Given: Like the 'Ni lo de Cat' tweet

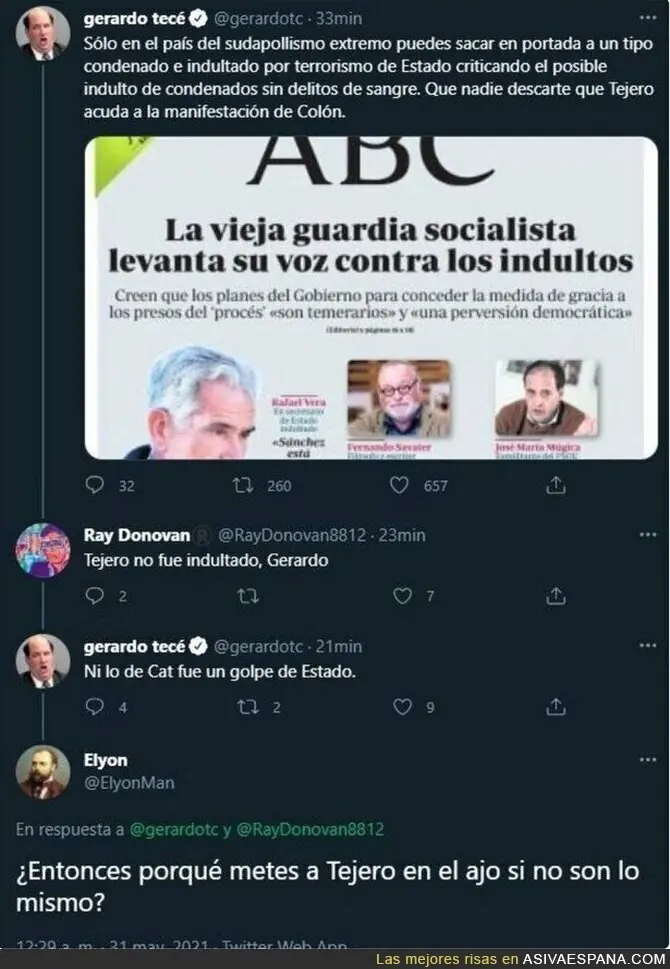Looking at the screenshot, I should click(x=402, y=706).
